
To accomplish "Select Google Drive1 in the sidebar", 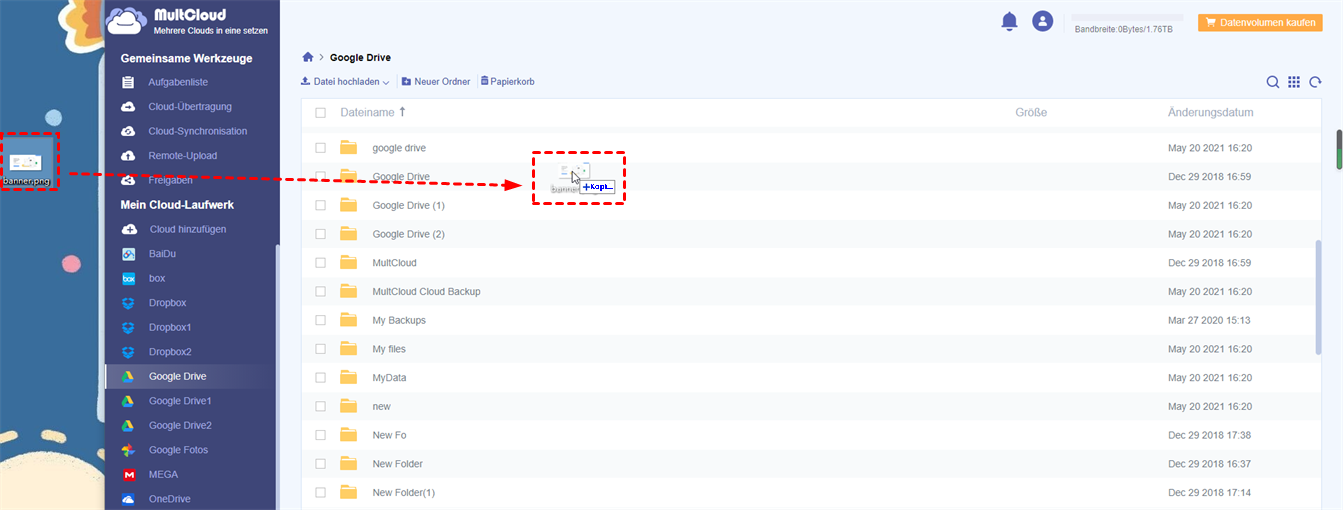I will pos(180,401).
